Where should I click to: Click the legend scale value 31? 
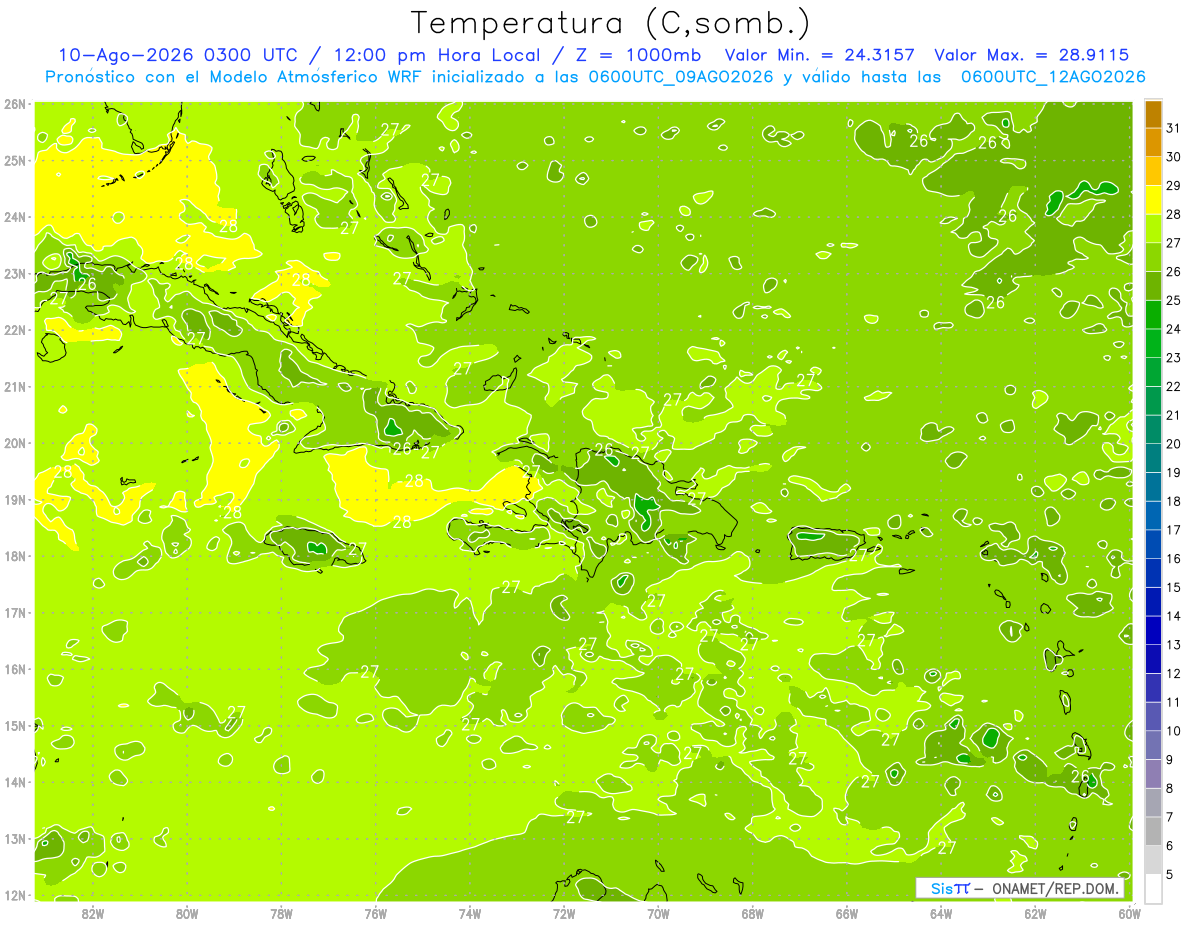[1173, 128]
